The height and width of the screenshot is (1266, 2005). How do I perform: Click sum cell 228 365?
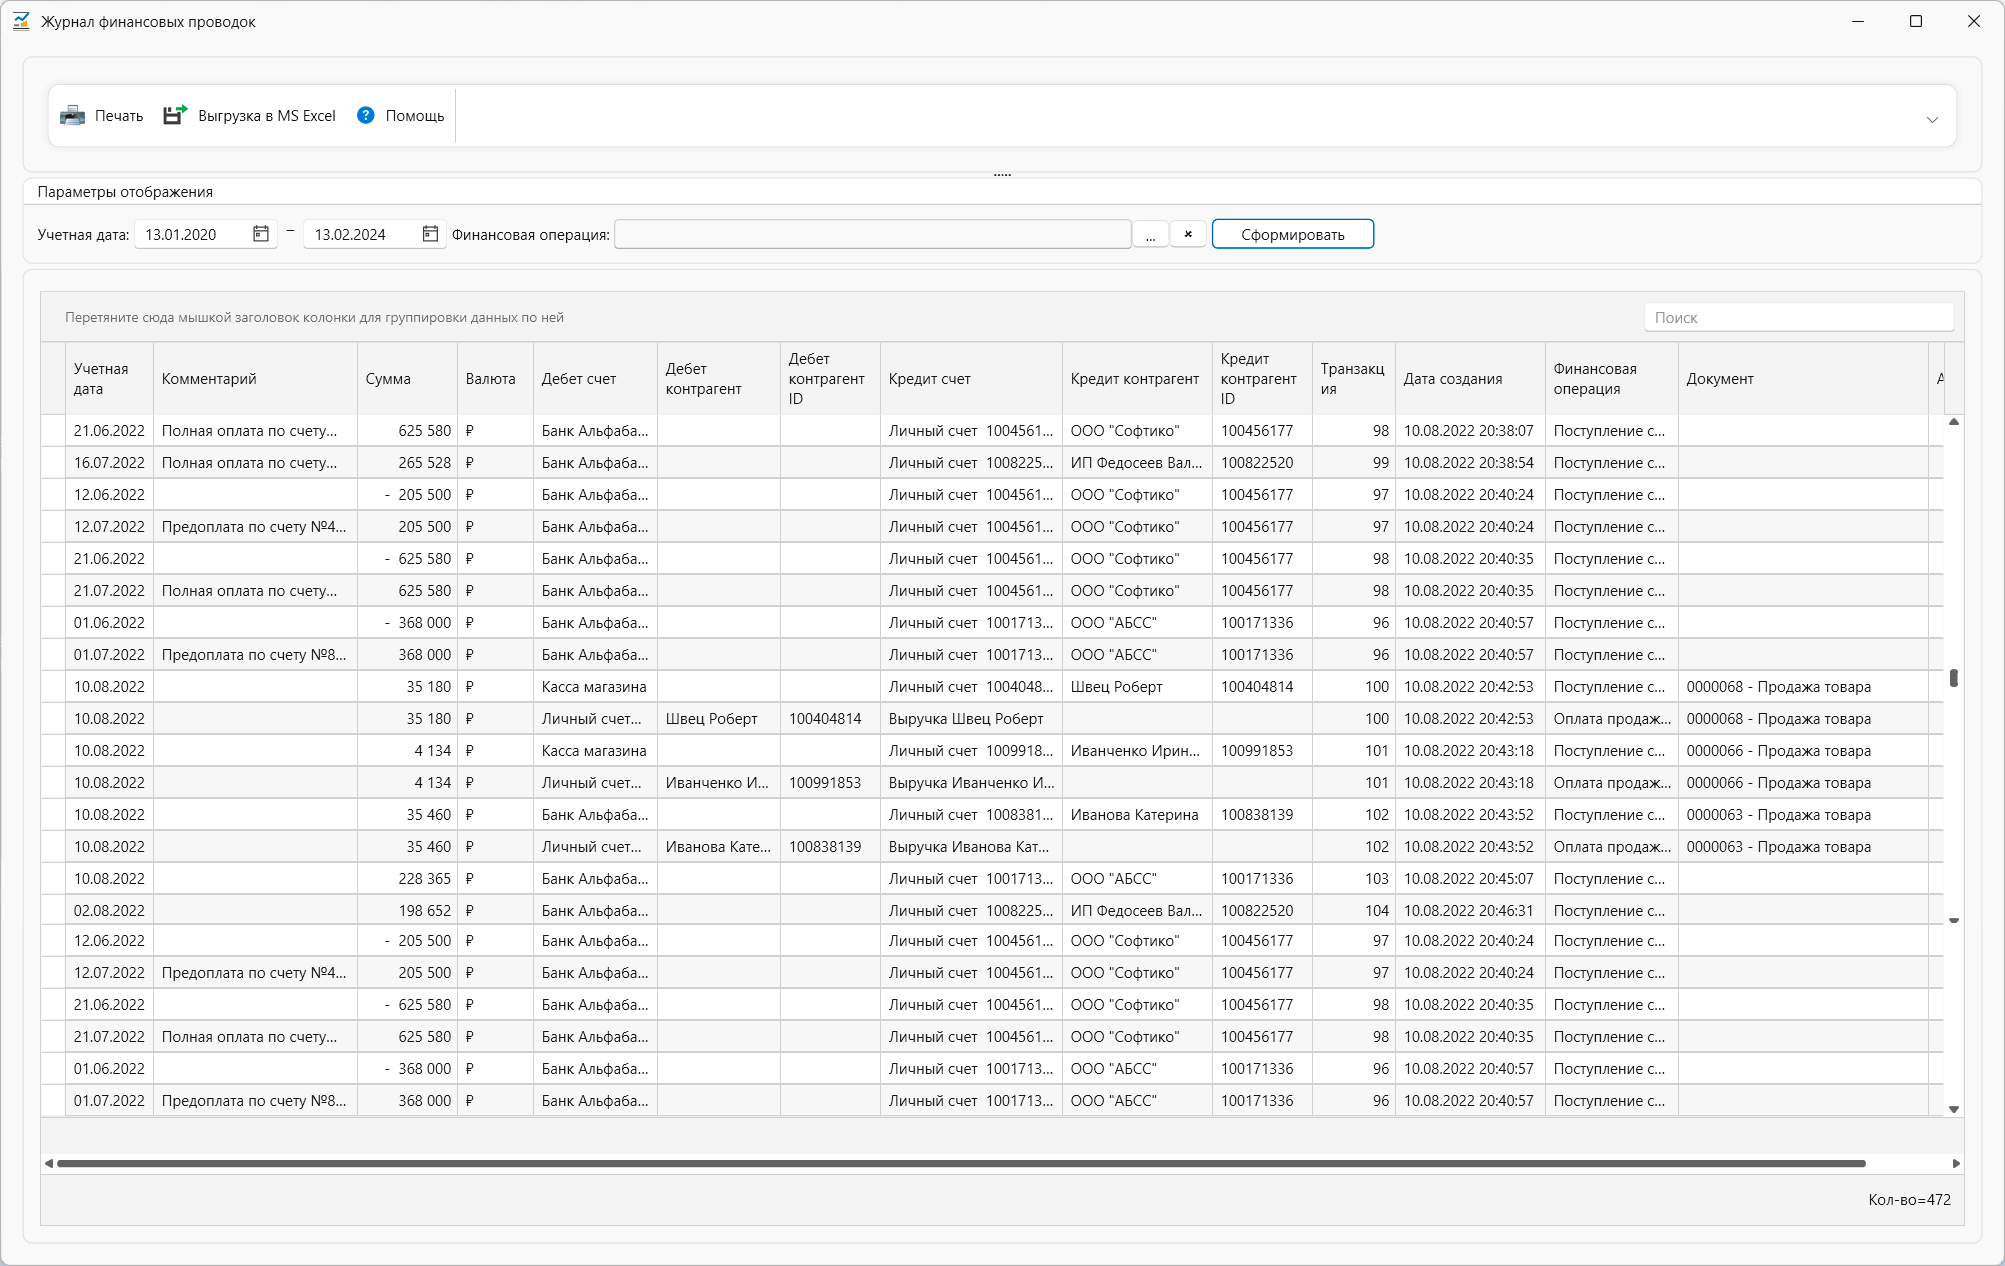[x=407, y=879]
